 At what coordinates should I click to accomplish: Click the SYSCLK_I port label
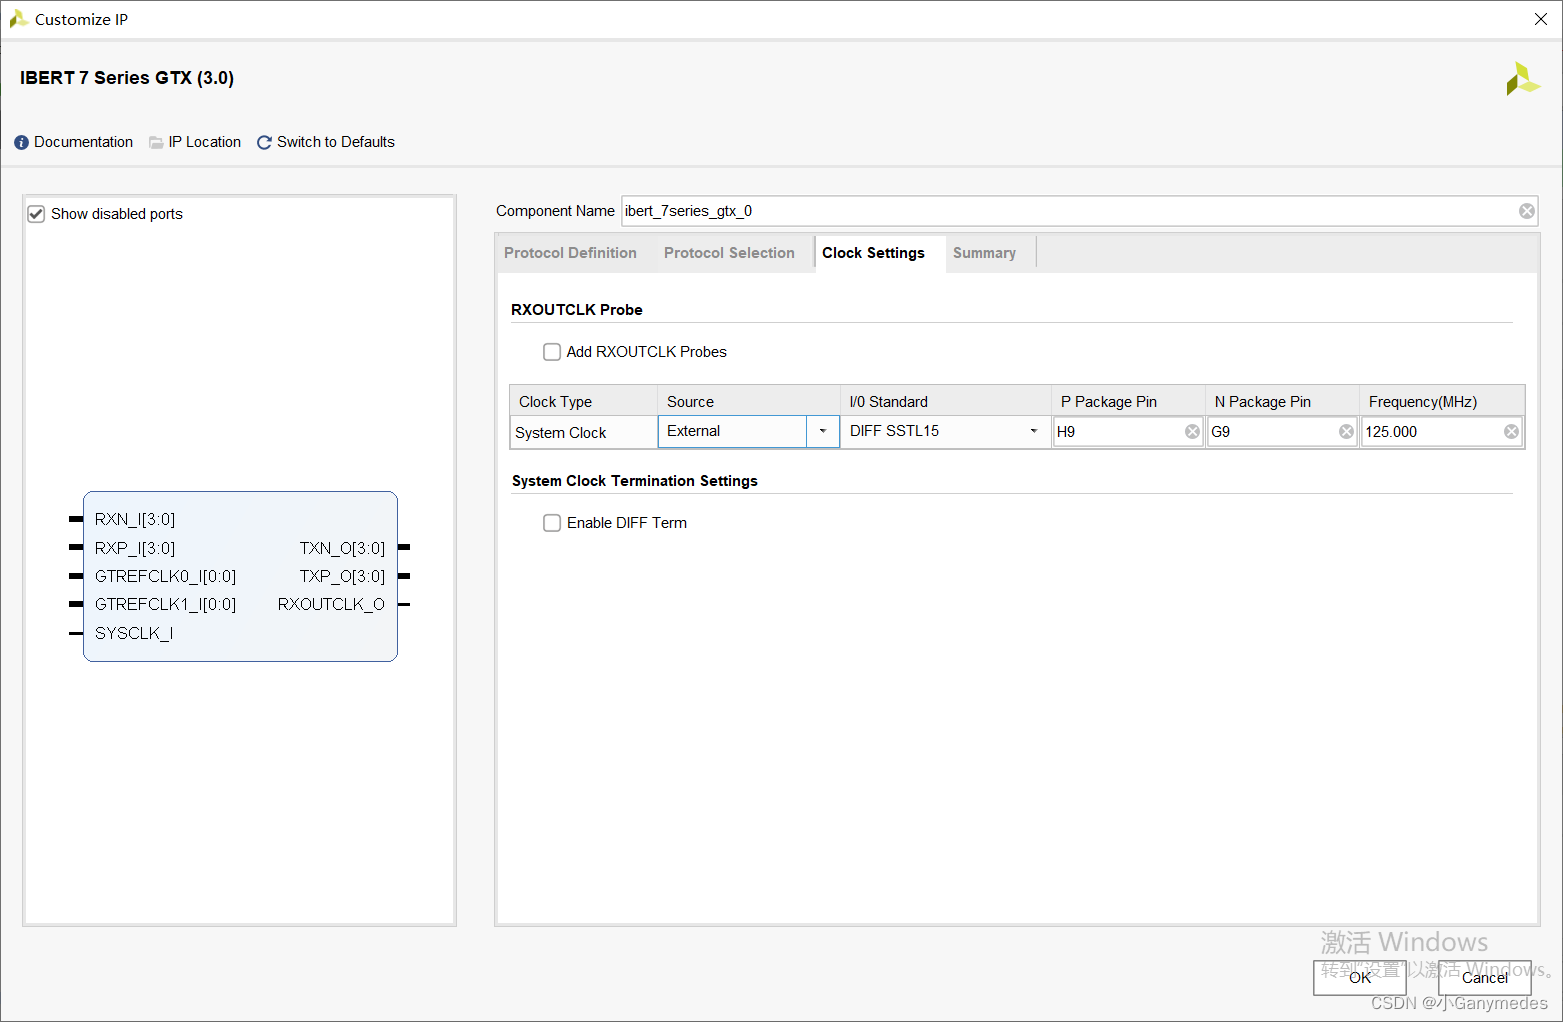tap(134, 633)
